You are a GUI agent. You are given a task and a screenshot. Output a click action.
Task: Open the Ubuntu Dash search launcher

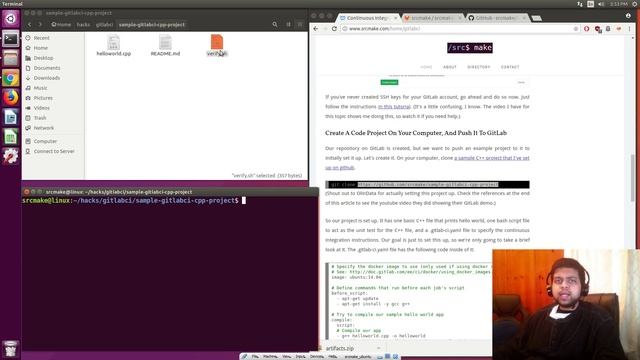[x=11, y=19]
